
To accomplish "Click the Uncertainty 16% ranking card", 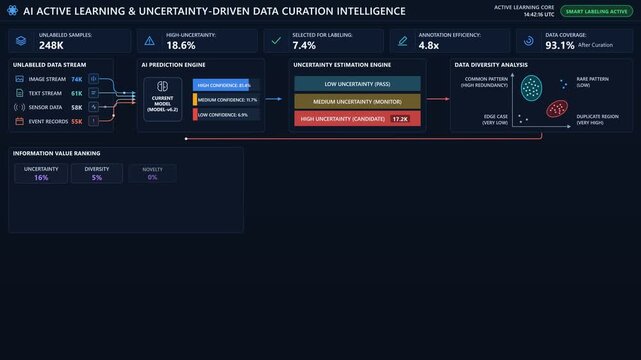I will (41, 173).
